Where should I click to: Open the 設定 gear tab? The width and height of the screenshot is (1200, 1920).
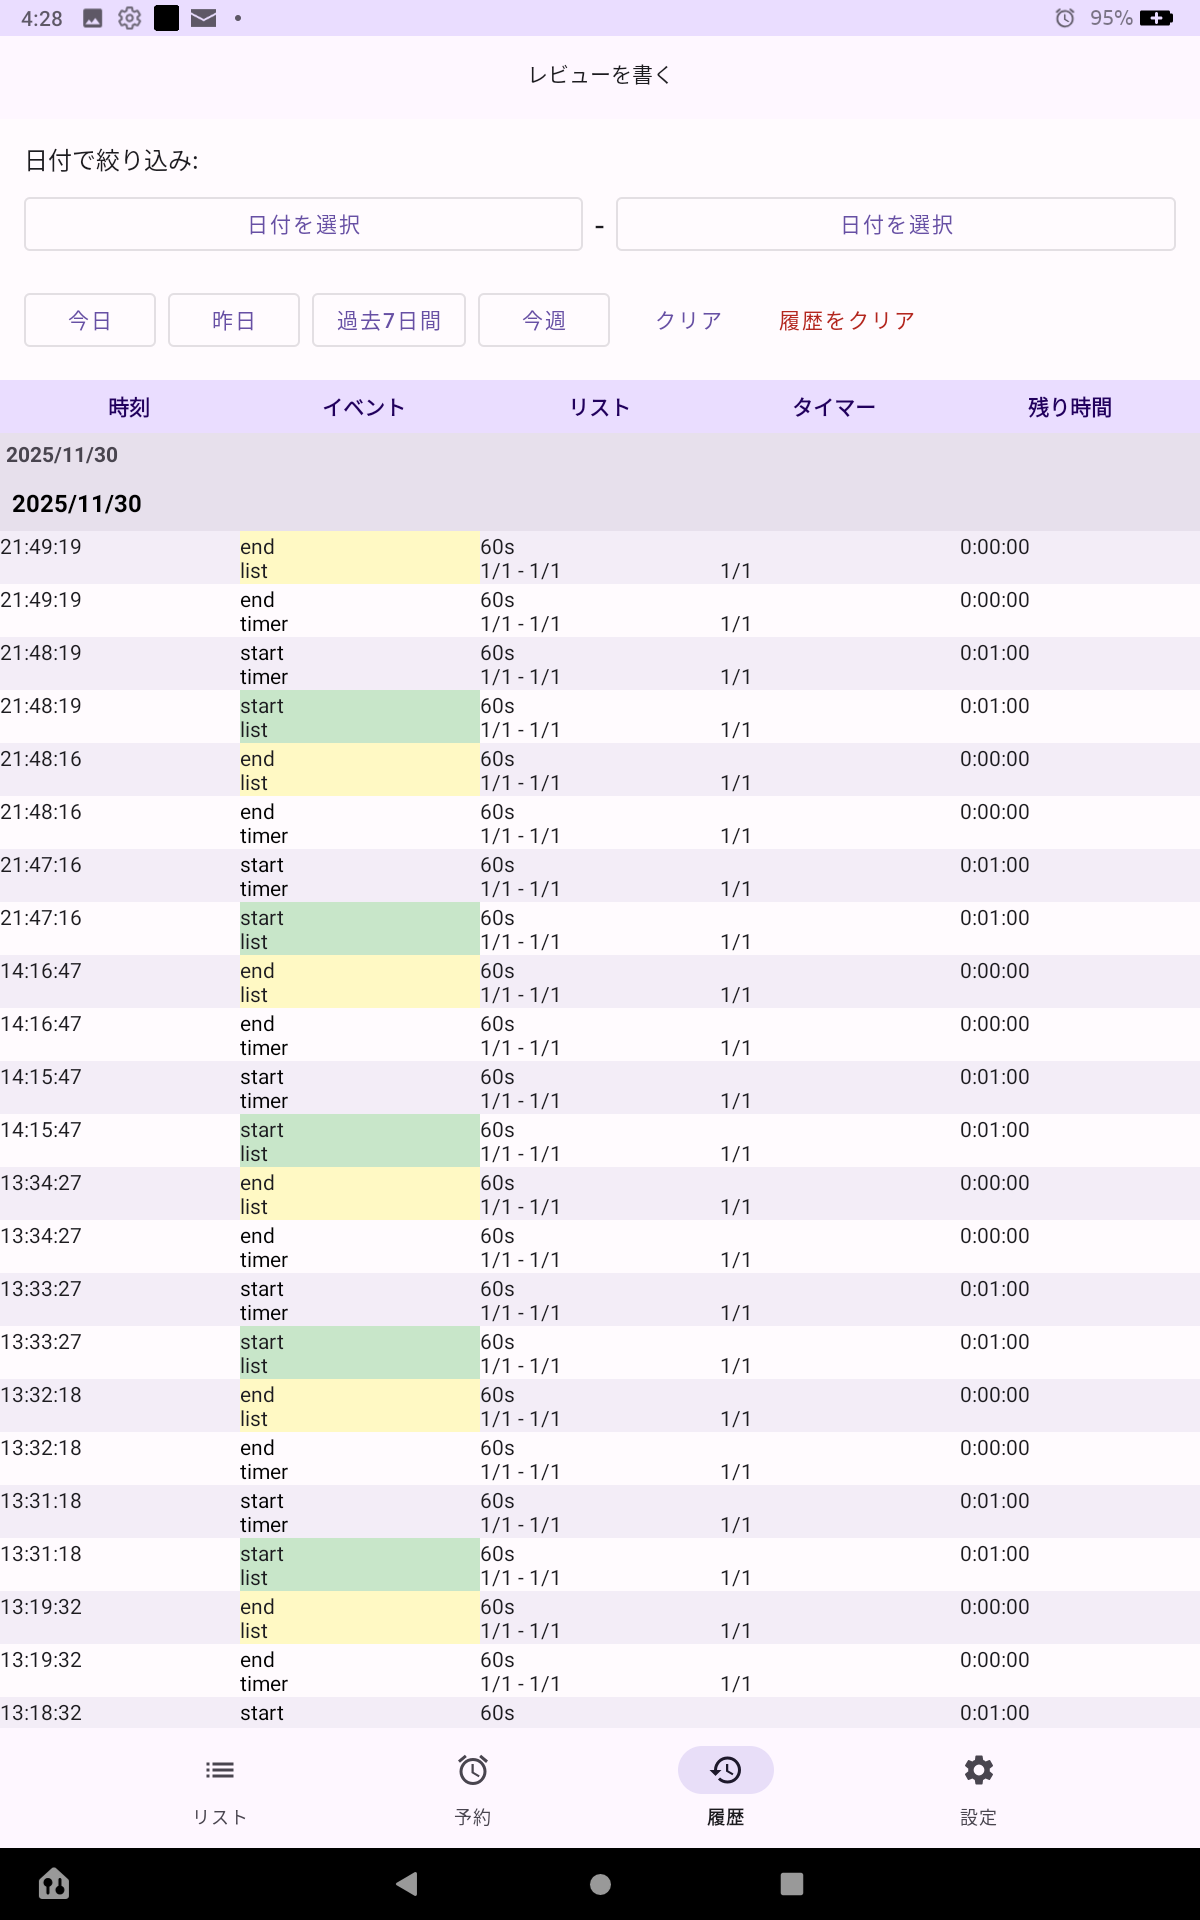979,1771
